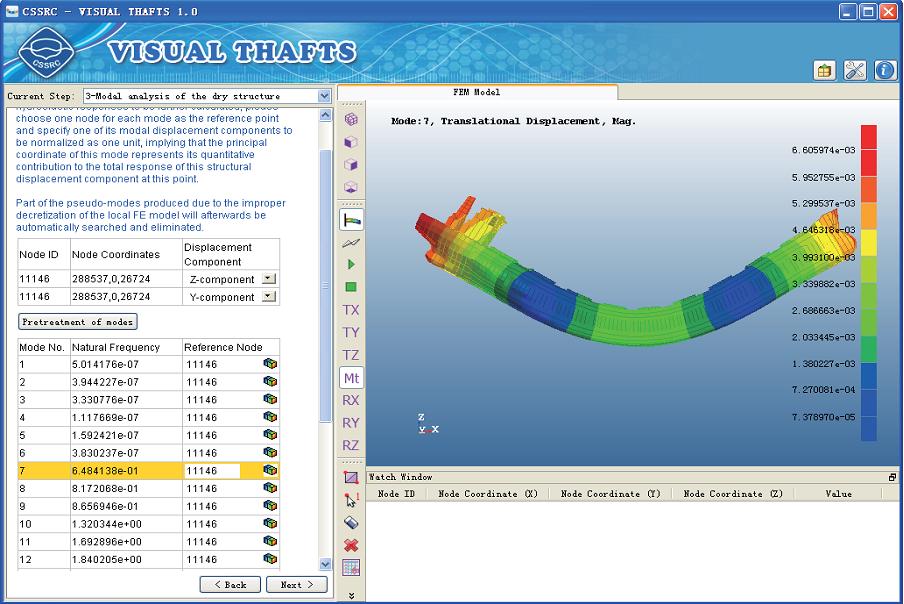Click the Pretreatment of modes button
Viewport: 904px width, 604px height.
[x=78, y=322]
